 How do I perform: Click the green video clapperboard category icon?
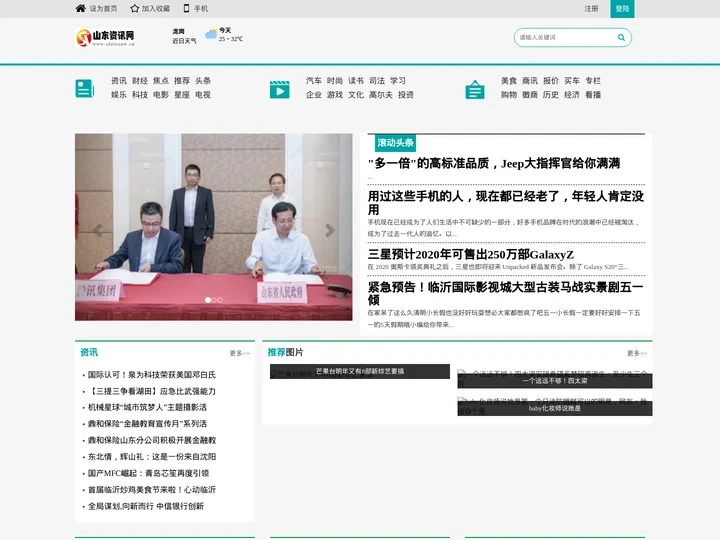tap(280, 89)
